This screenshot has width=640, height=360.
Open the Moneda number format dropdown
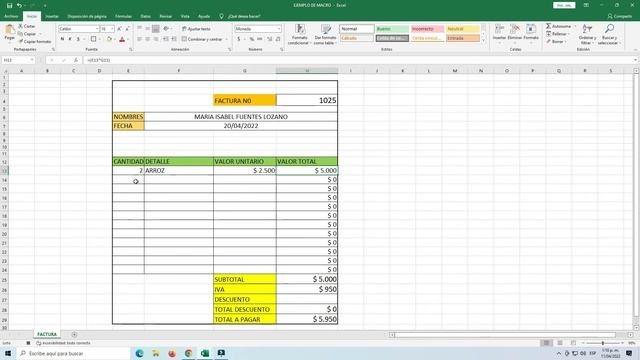[x=279, y=29]
